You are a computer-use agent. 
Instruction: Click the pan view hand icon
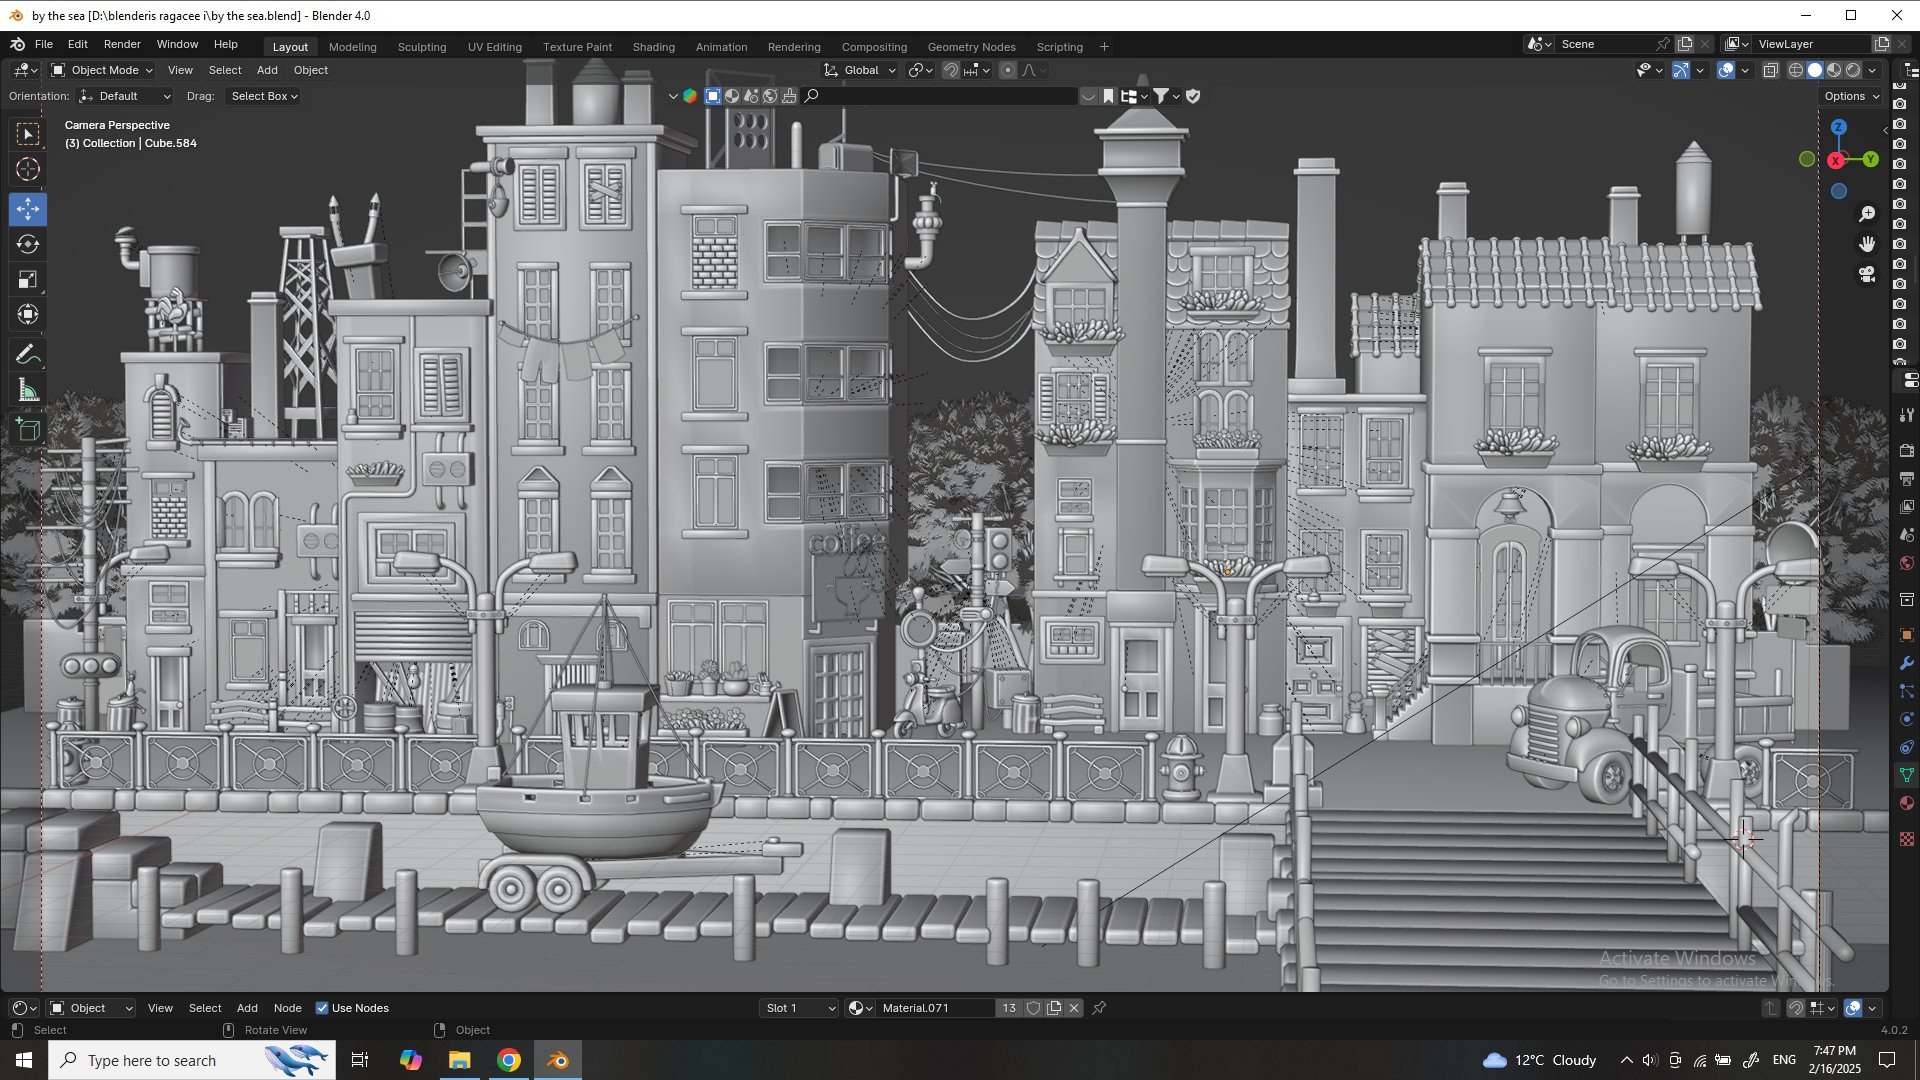(1866, 244)
